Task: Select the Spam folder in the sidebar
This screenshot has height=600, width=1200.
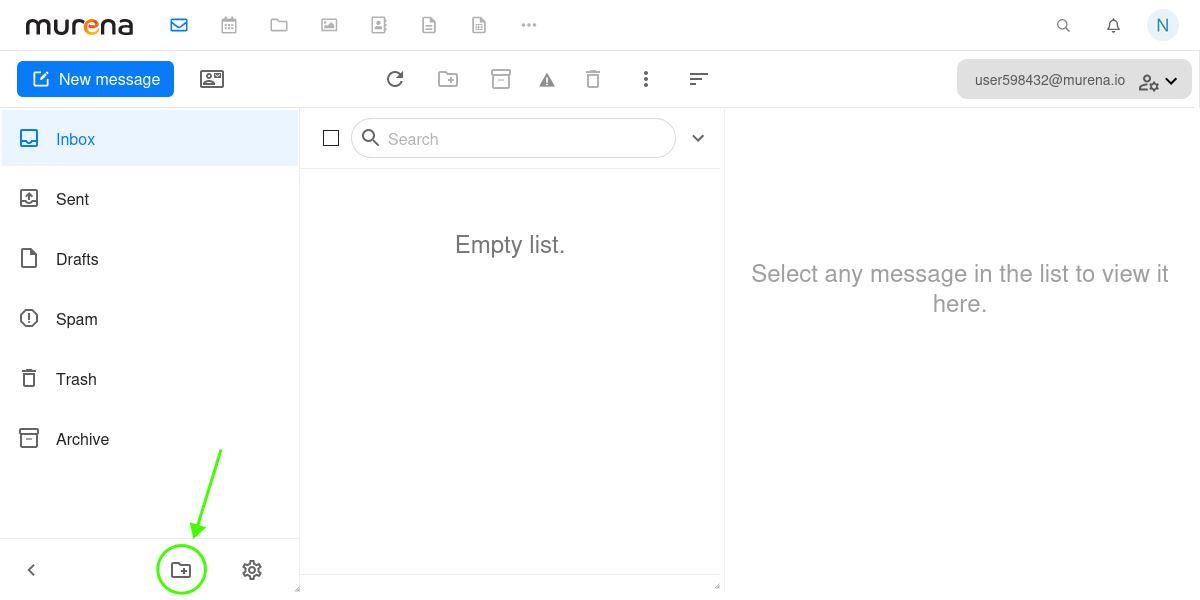Action: pos(75,319)
